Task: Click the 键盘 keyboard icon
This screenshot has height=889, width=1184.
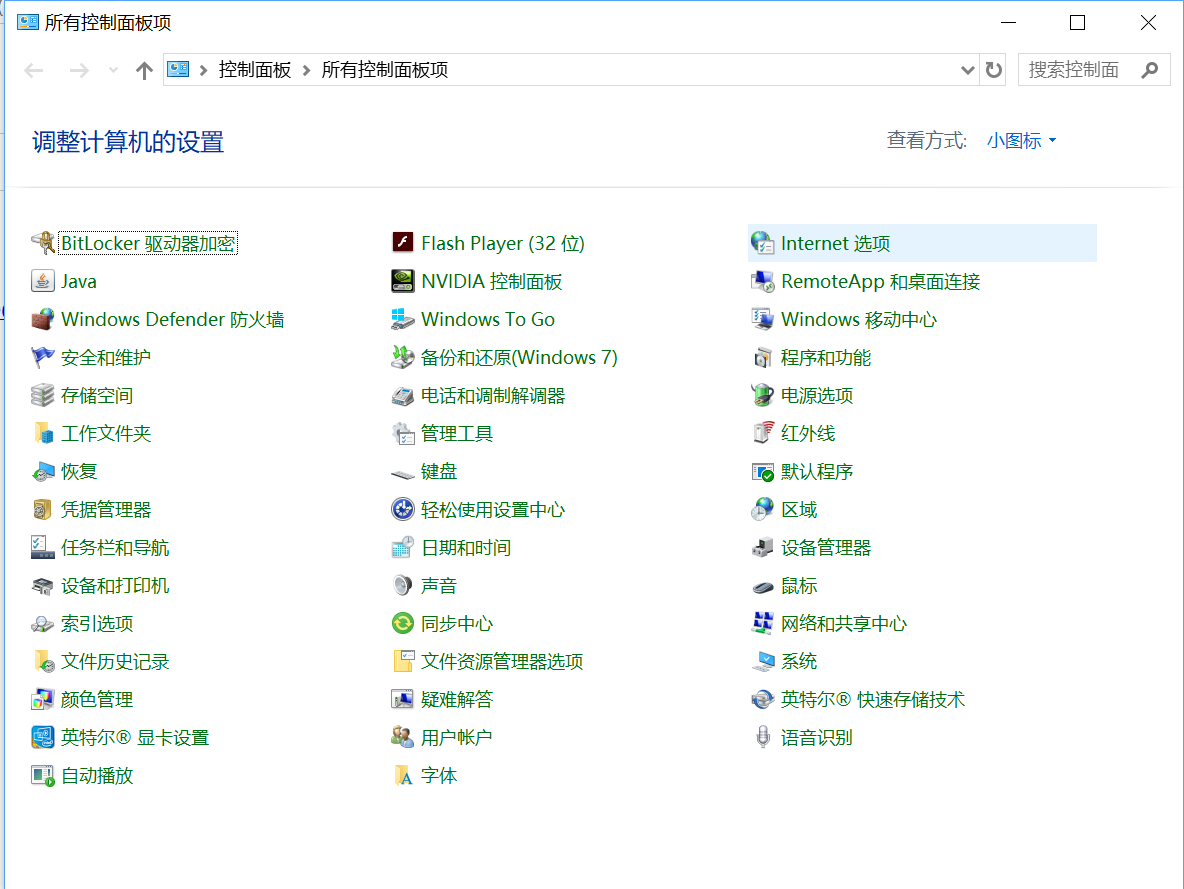Action: 402,473
